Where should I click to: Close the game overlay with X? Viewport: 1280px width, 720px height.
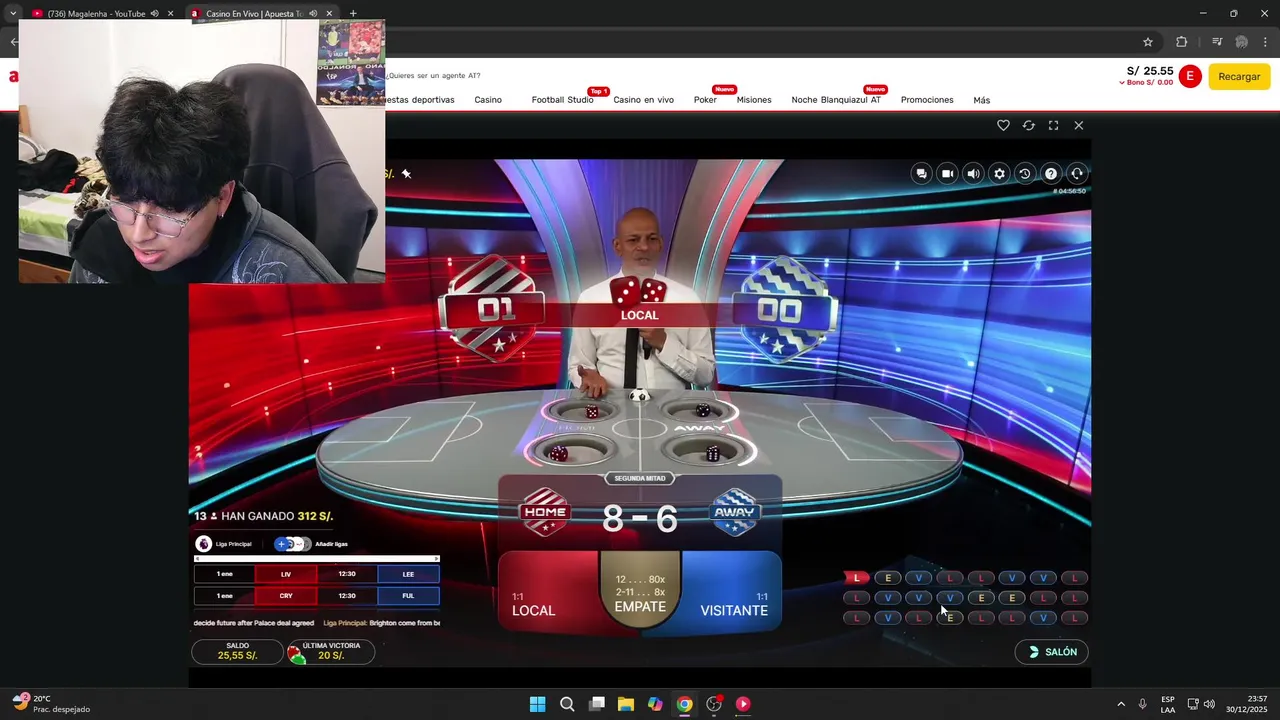(1078, 125)
